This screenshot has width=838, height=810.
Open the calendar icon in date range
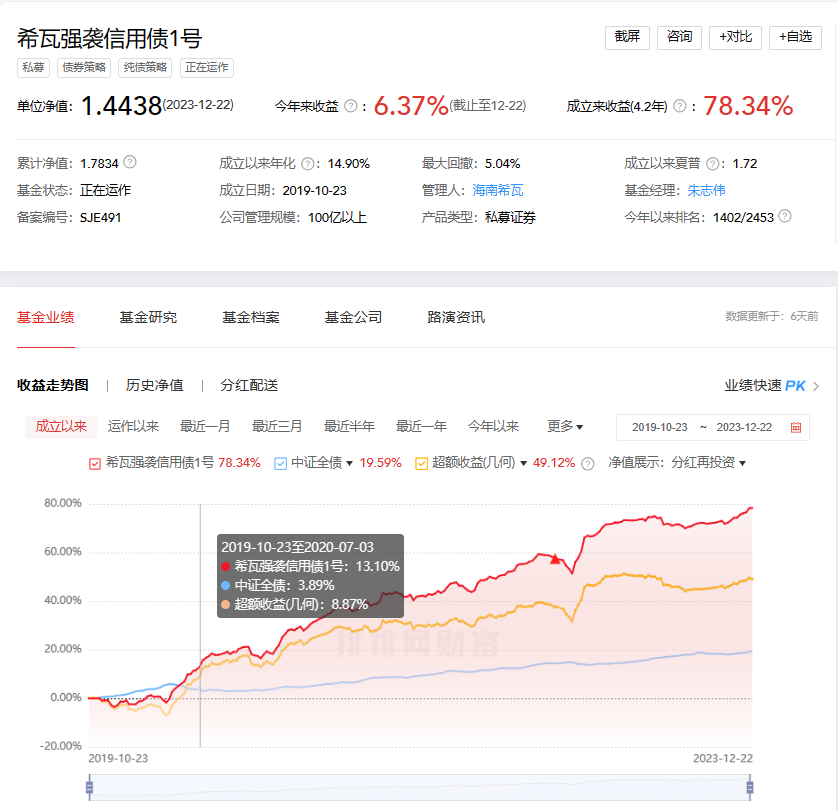[x=796, y=427]
